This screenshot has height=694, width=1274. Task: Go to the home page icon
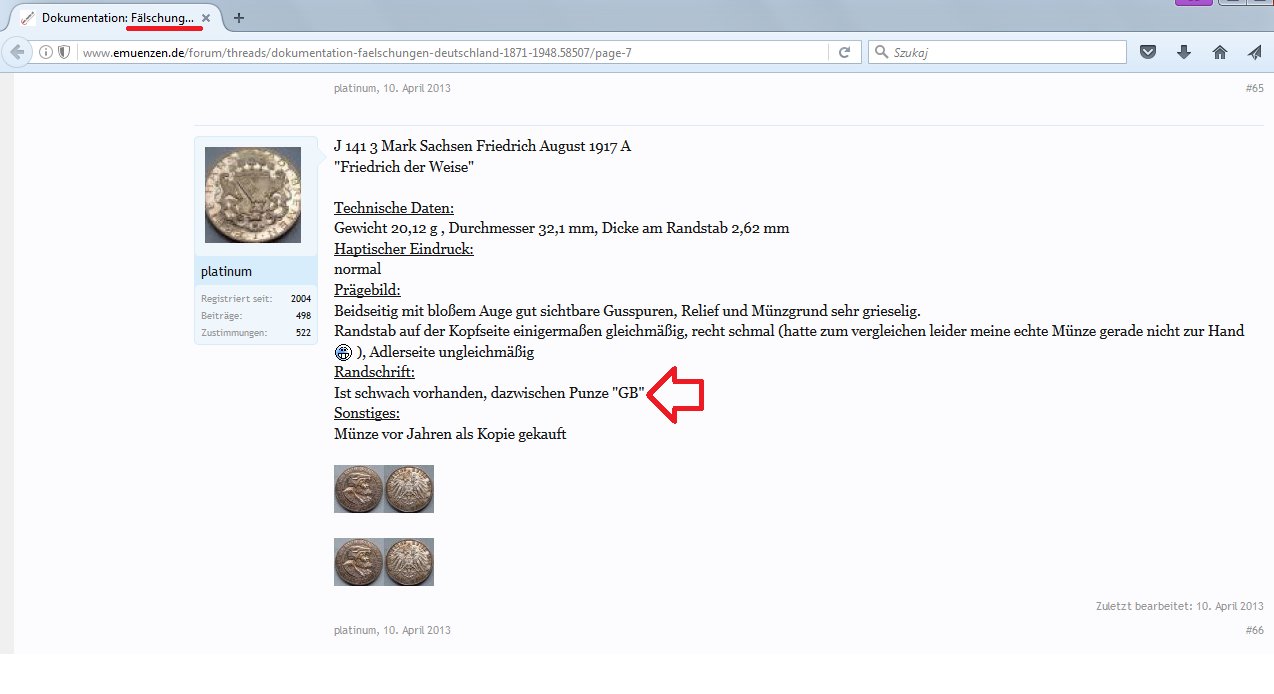[1219, 52]
